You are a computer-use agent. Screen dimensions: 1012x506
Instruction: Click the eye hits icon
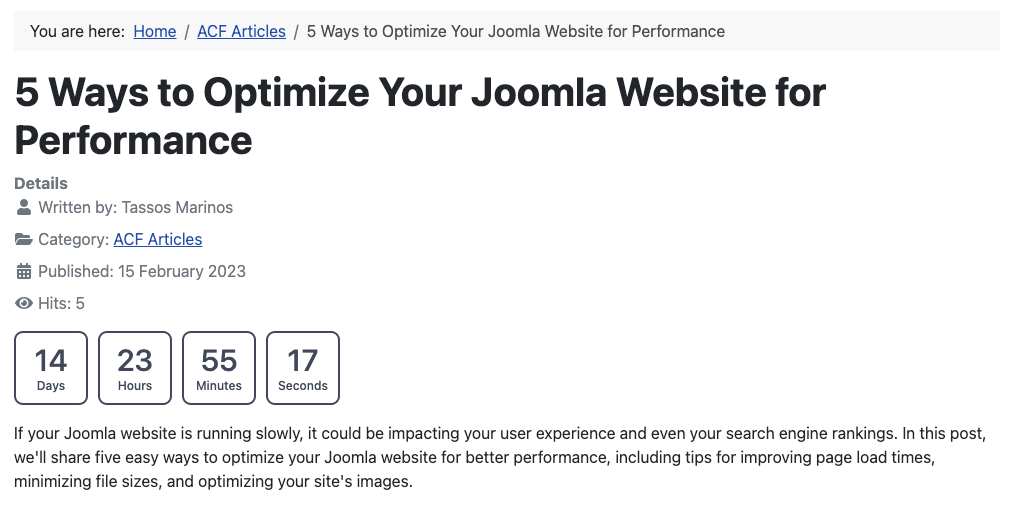[x=23, y=303]
